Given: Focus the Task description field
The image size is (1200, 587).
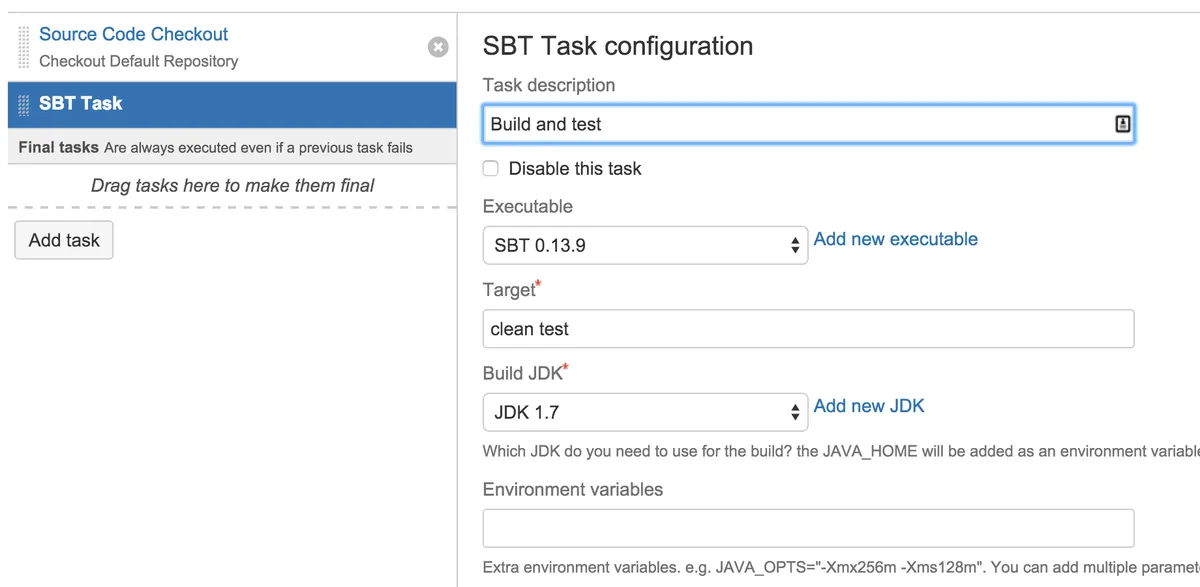Looking at the screenshot, I should click(x=808, y=124).
